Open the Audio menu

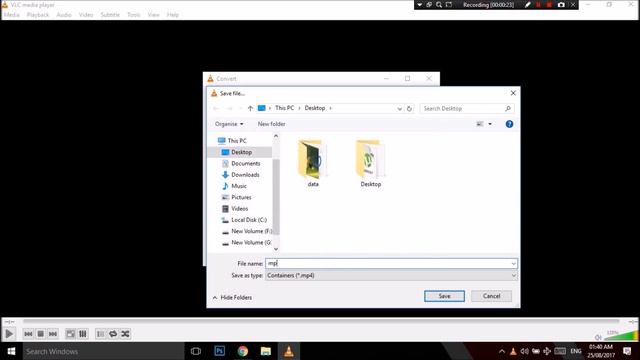[64, 15]
